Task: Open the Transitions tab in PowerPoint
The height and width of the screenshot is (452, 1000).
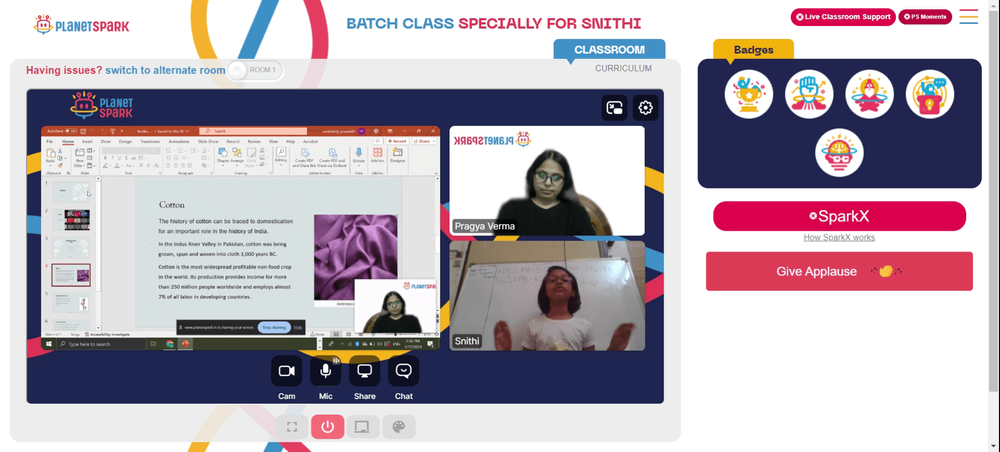Action: tap(150, 142)
